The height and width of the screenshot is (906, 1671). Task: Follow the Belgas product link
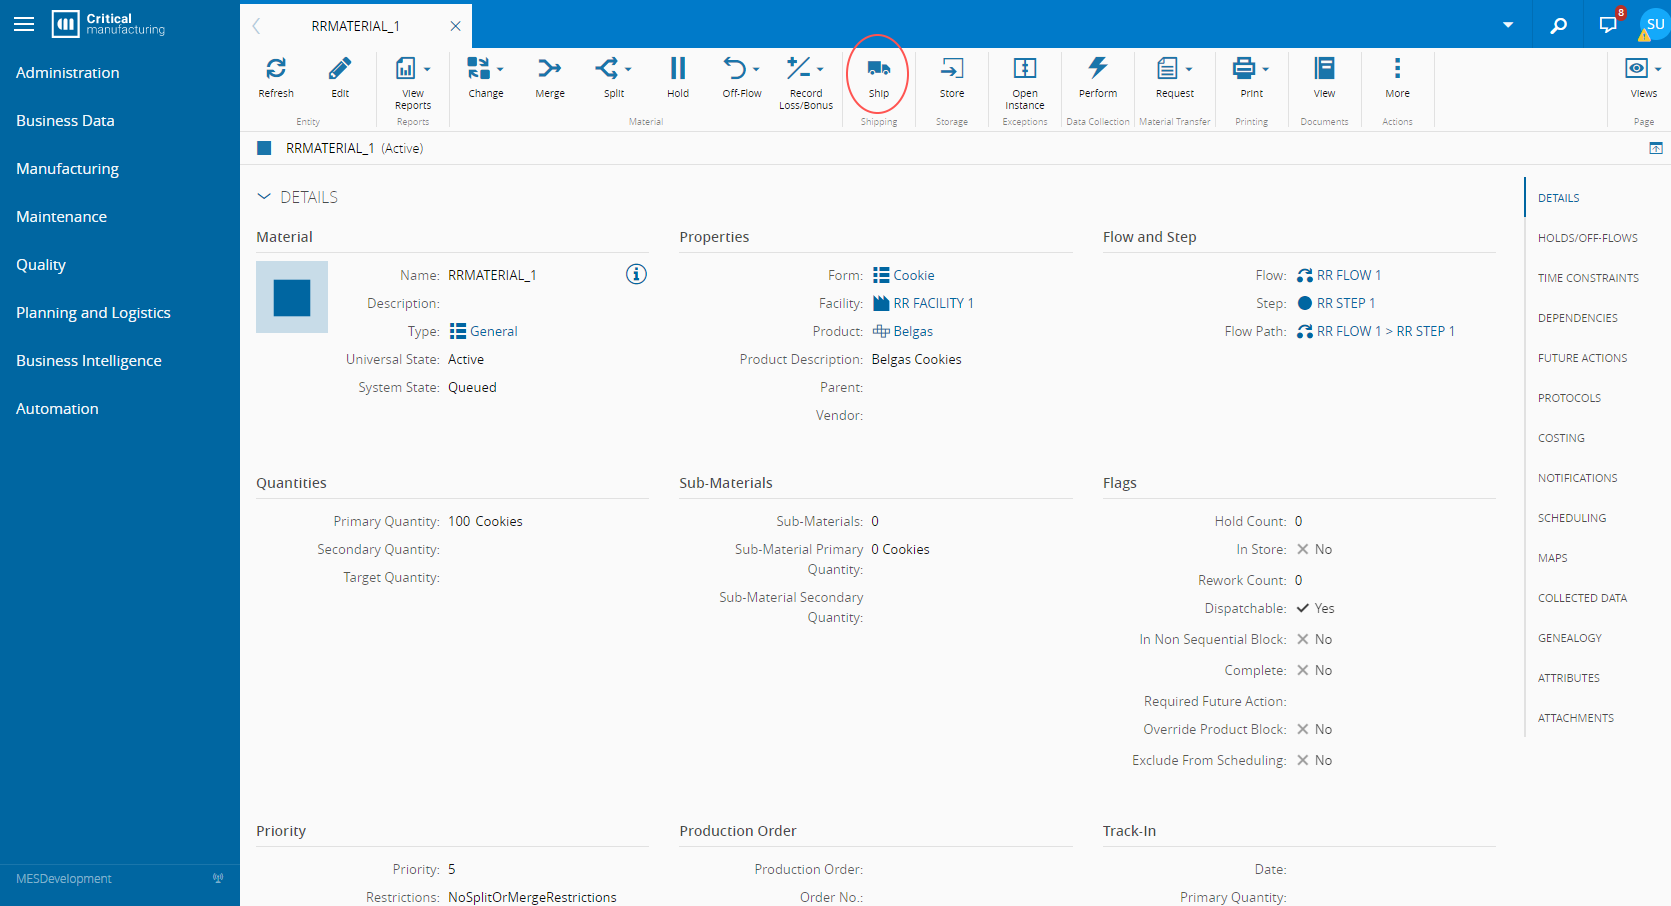click(912, 331)
